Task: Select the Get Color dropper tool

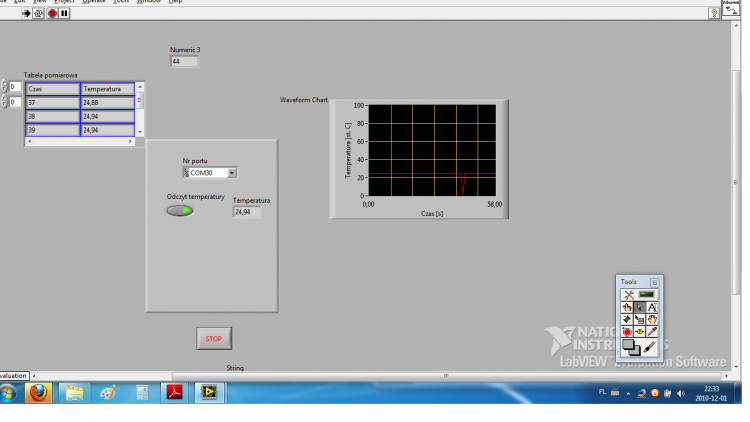Action: [652, 331]
